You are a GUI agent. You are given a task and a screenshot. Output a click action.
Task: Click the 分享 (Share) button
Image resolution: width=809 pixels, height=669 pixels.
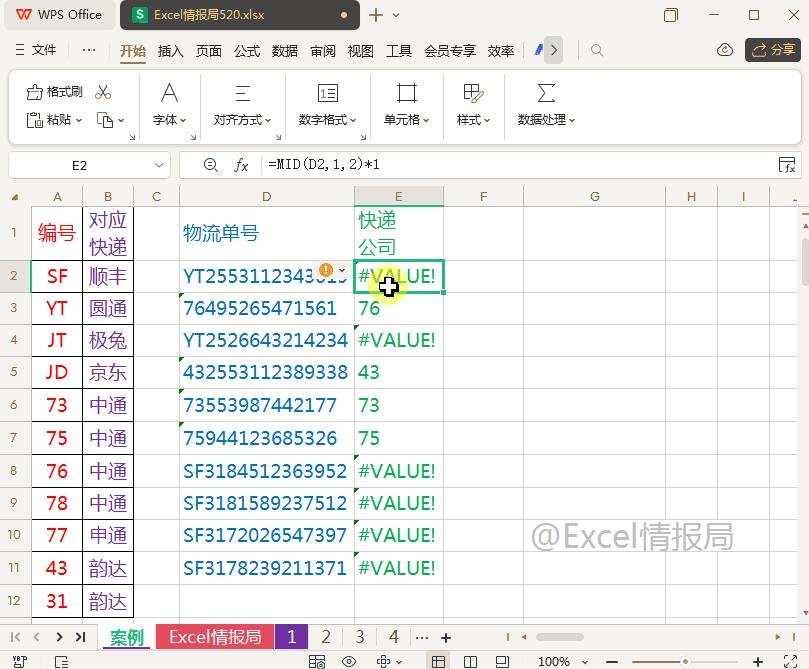pos(772,49)
